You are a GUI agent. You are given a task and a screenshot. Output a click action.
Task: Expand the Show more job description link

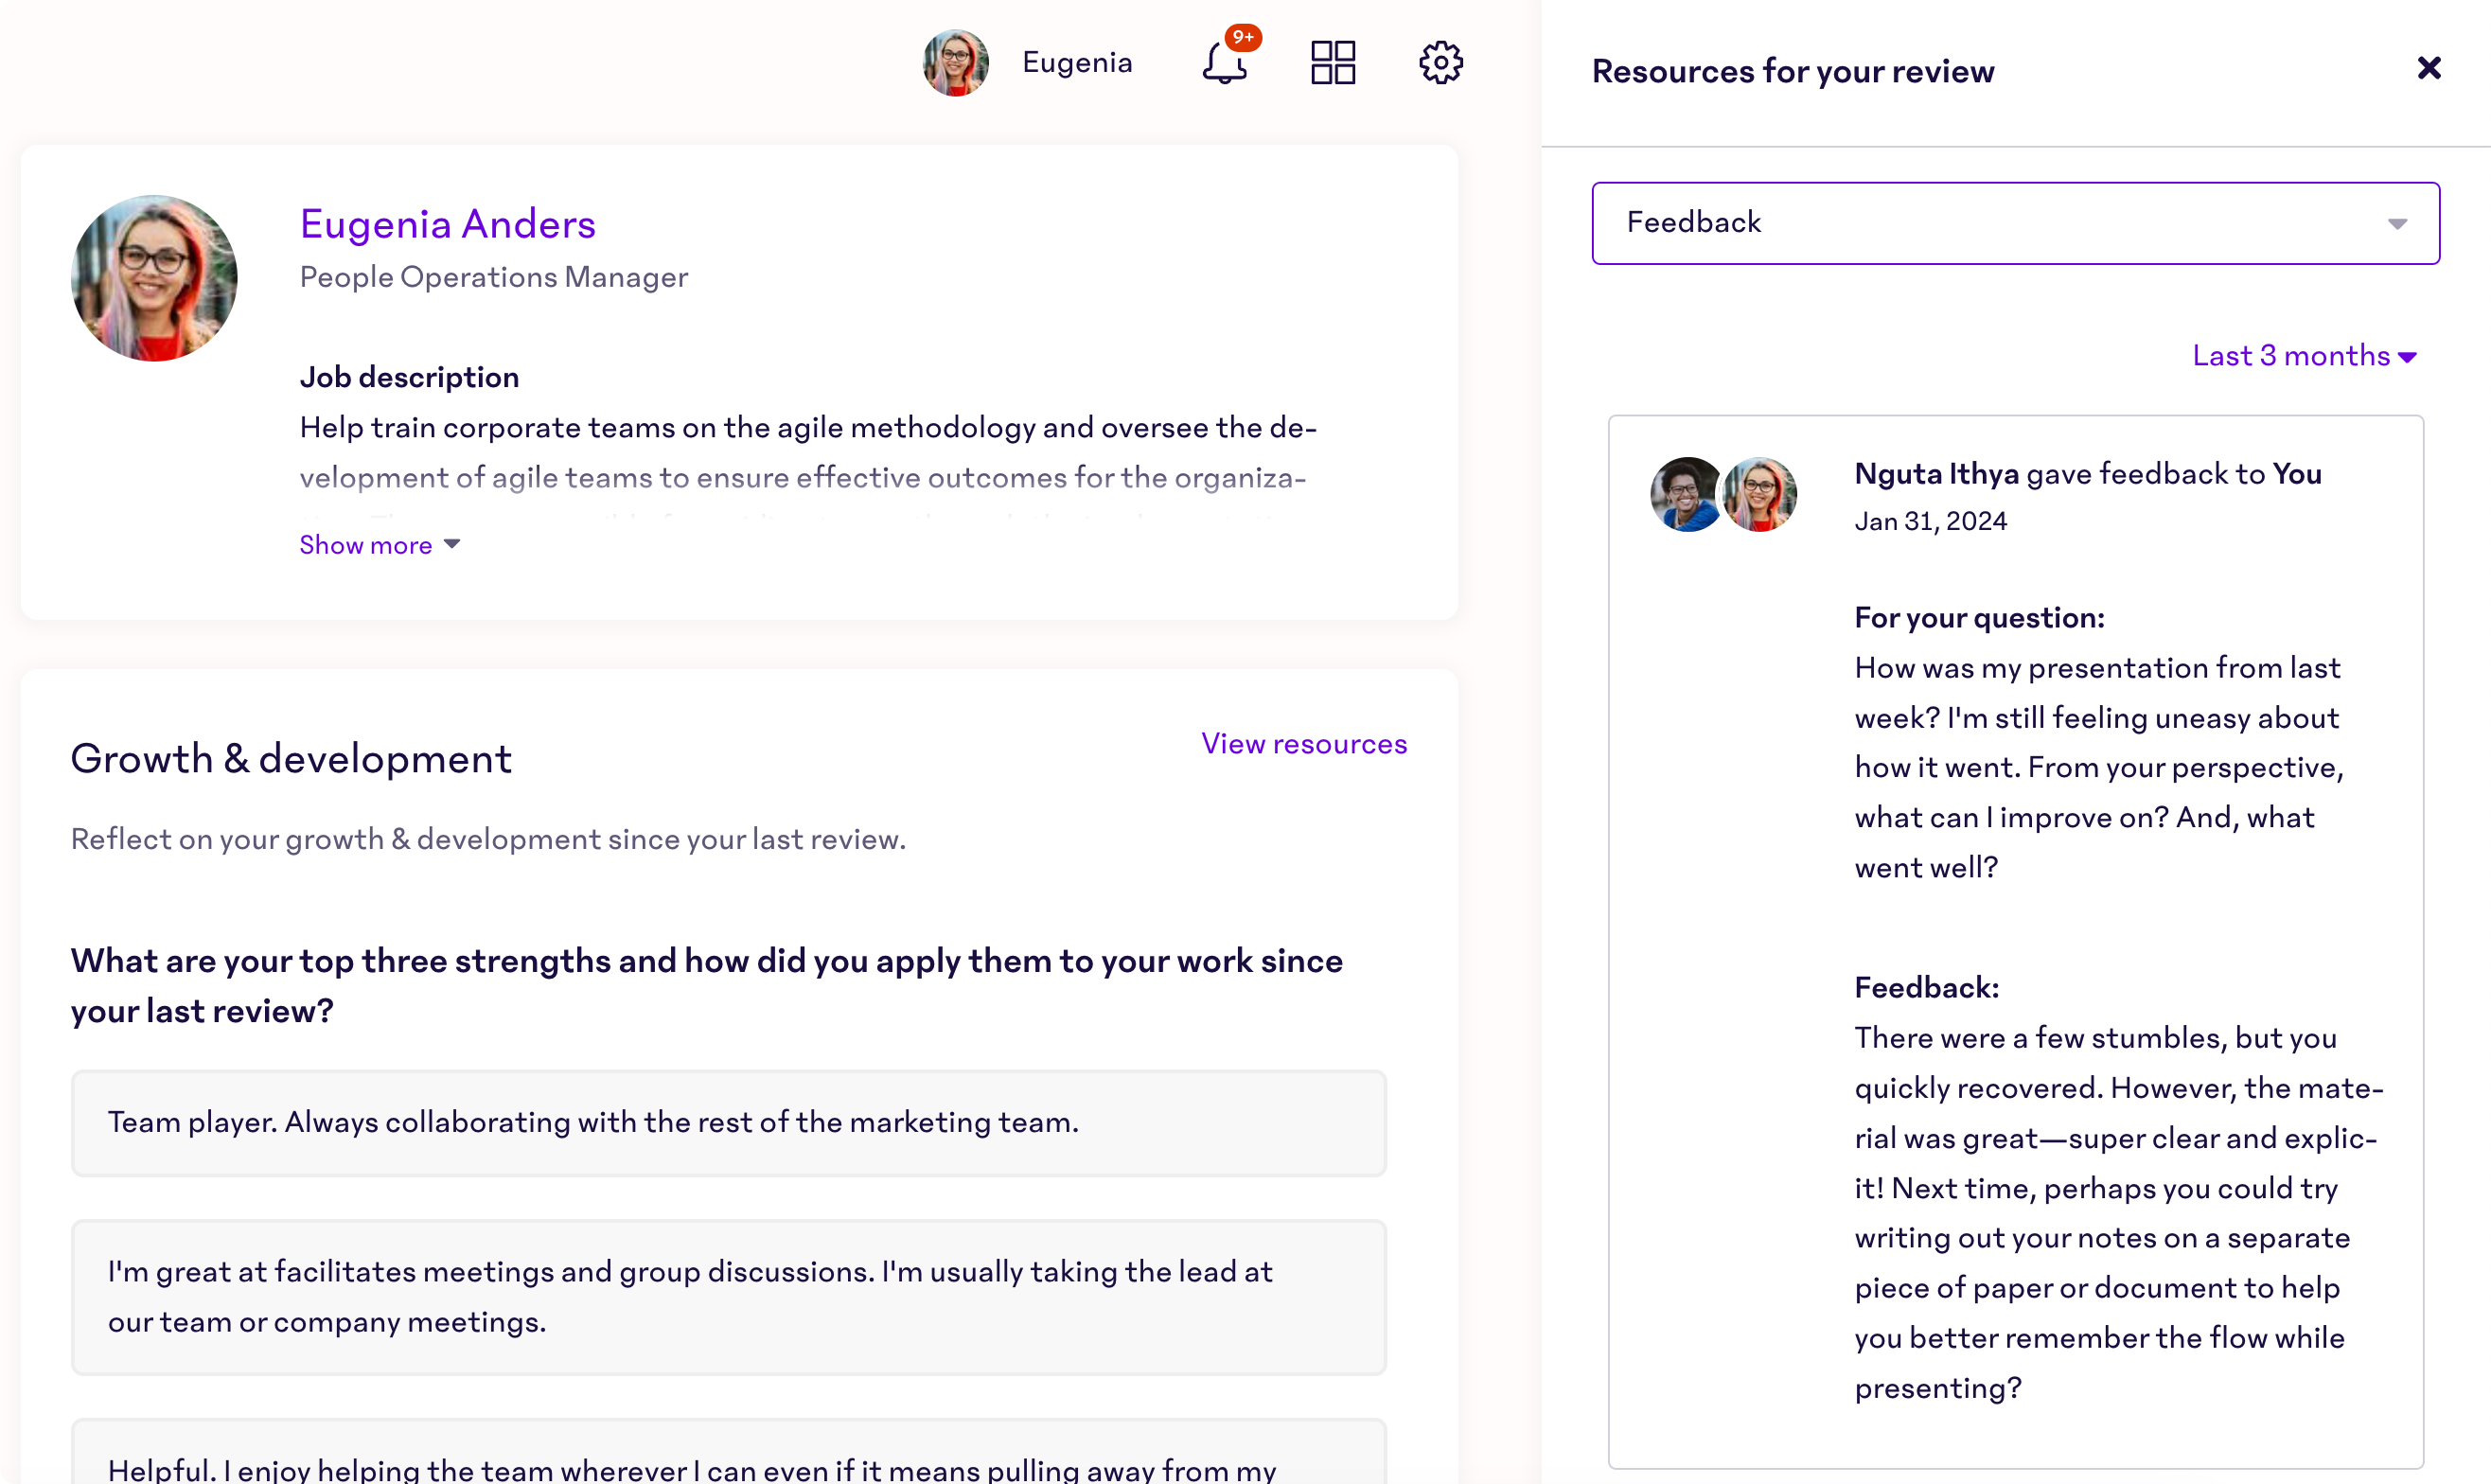click(378, 544)
